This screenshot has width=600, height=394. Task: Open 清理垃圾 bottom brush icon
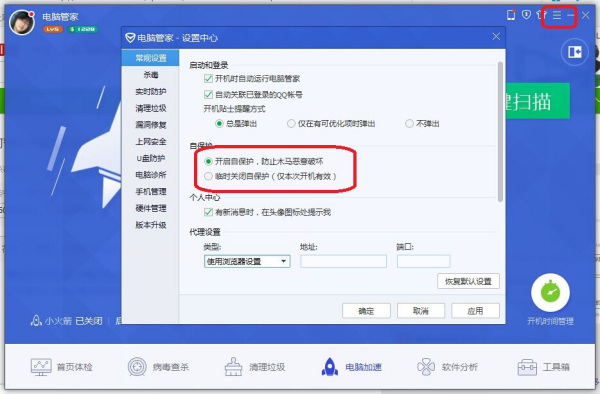[x=233, y=367]
